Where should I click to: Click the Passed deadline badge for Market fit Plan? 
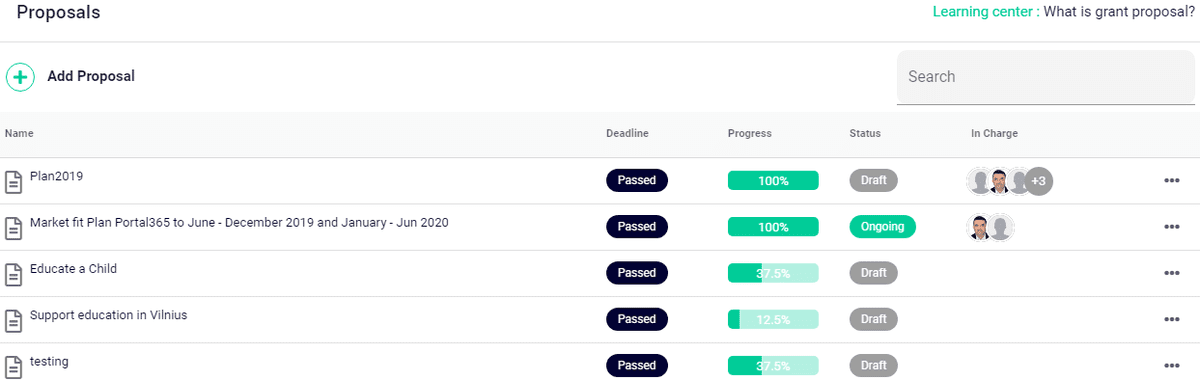click(x=637, y=227)
